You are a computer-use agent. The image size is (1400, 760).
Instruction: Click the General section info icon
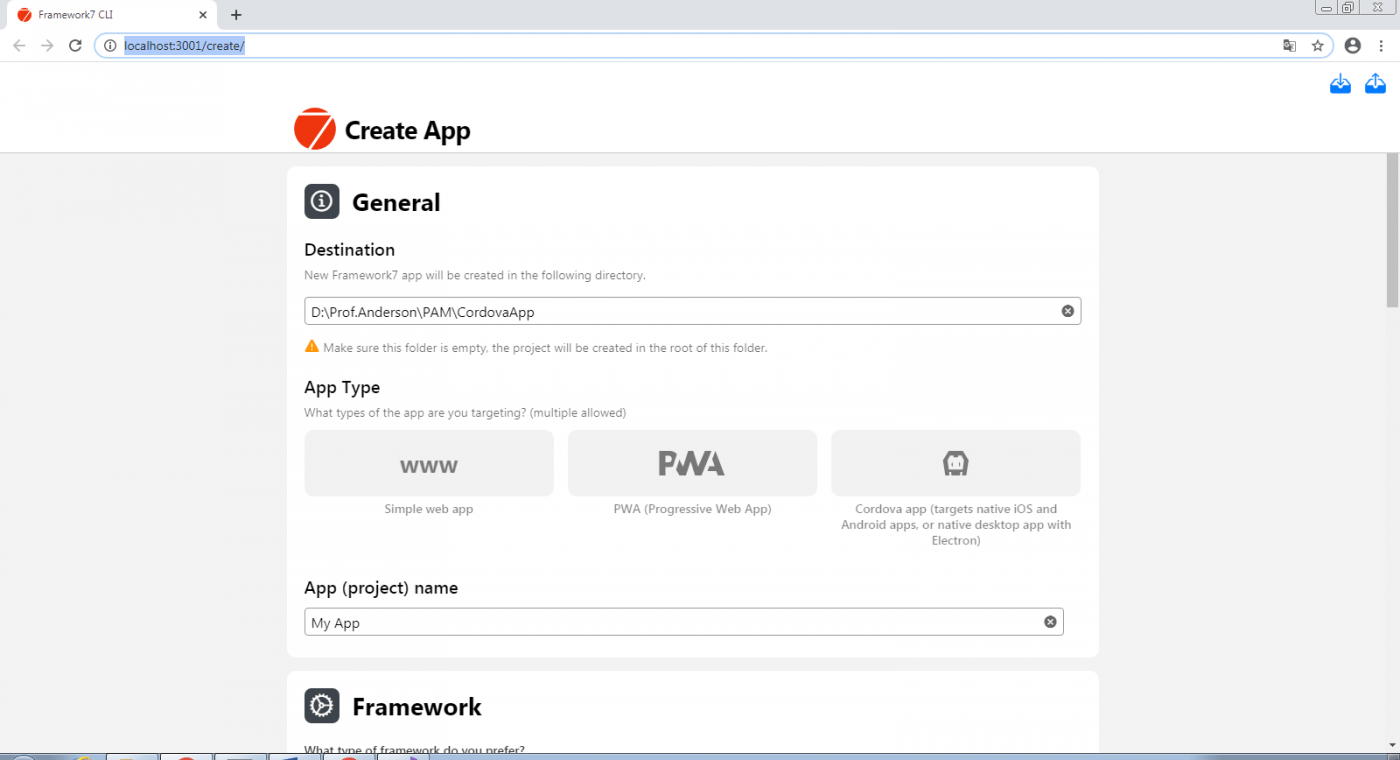(x=322, y=201)
